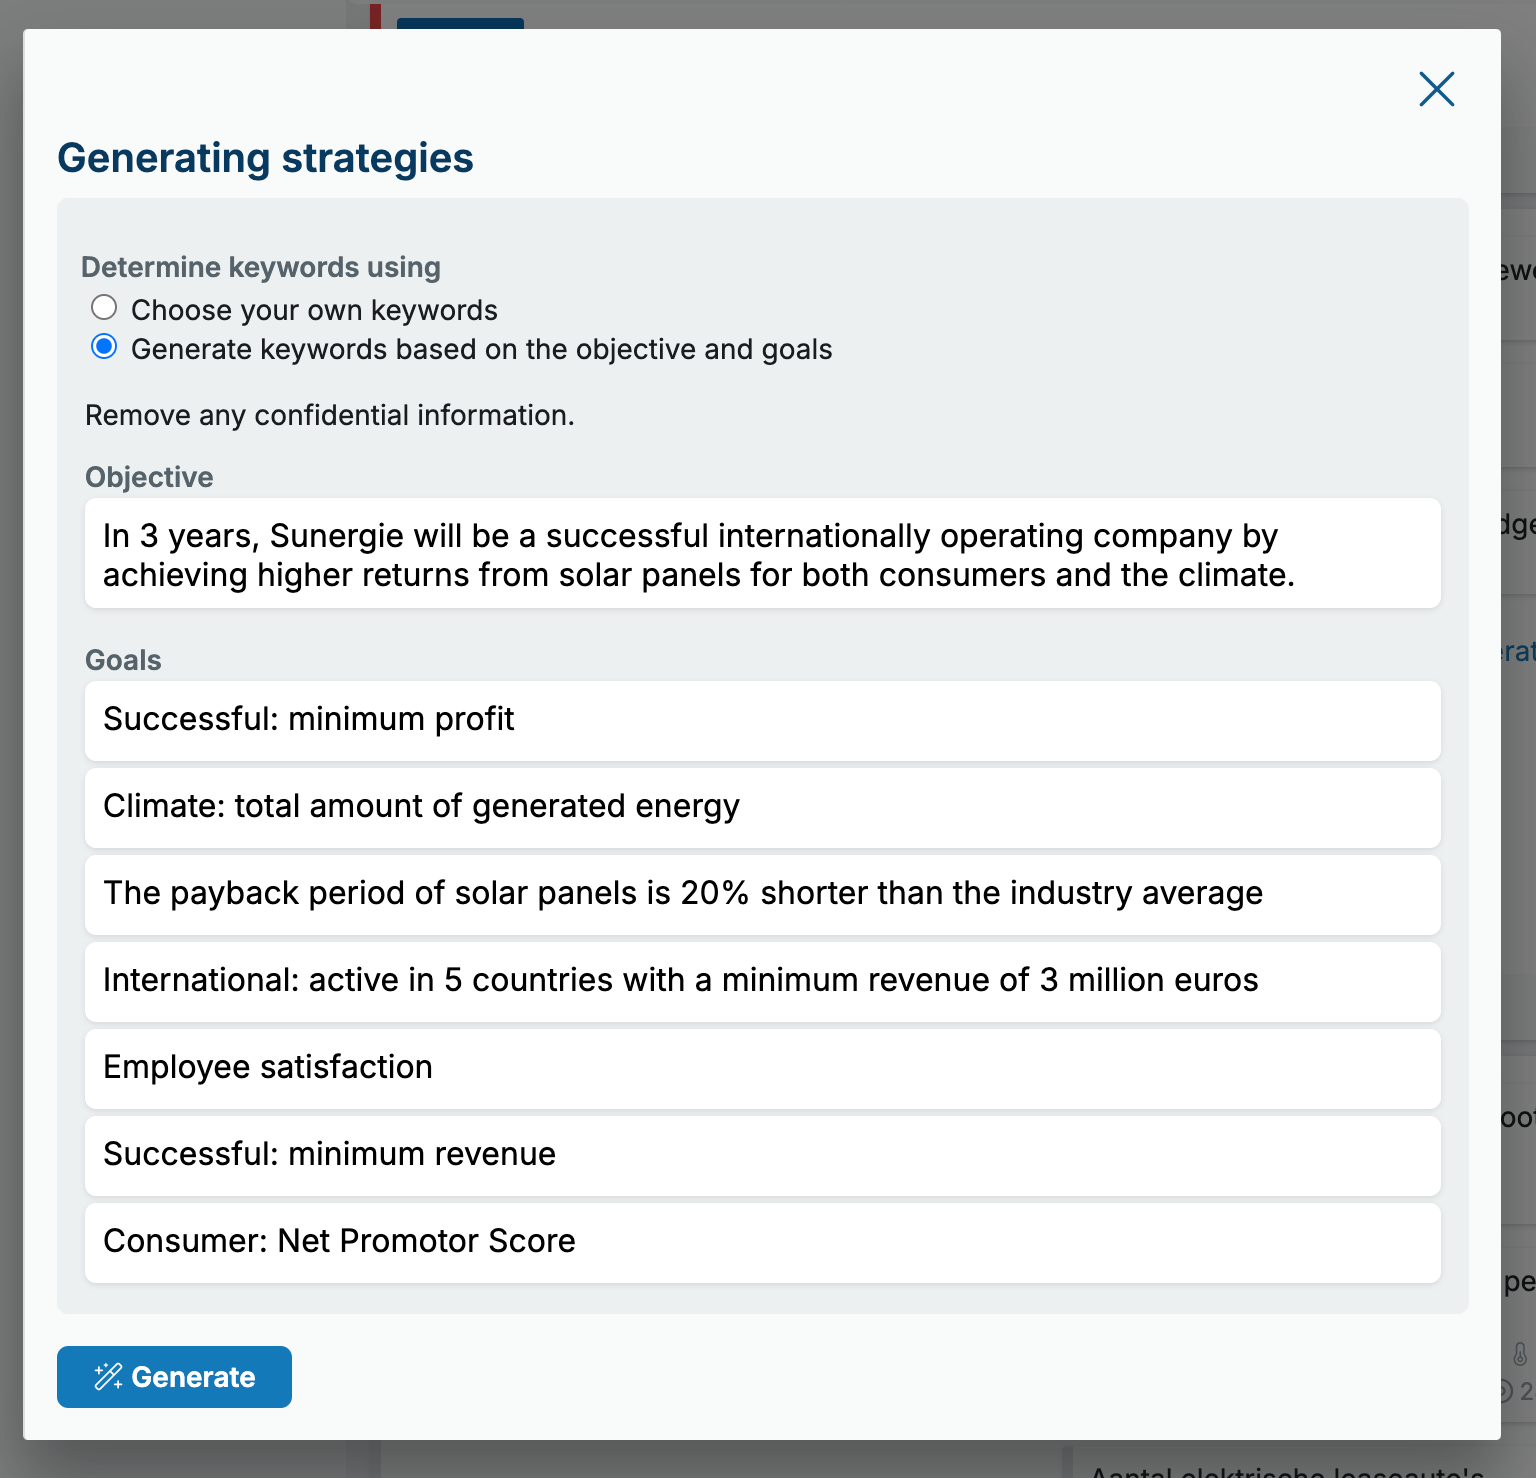Viewport: 1536px width, 1478px height.
Task: Edit the Successful: minimum revenue goal
Action: [762, 1155]
